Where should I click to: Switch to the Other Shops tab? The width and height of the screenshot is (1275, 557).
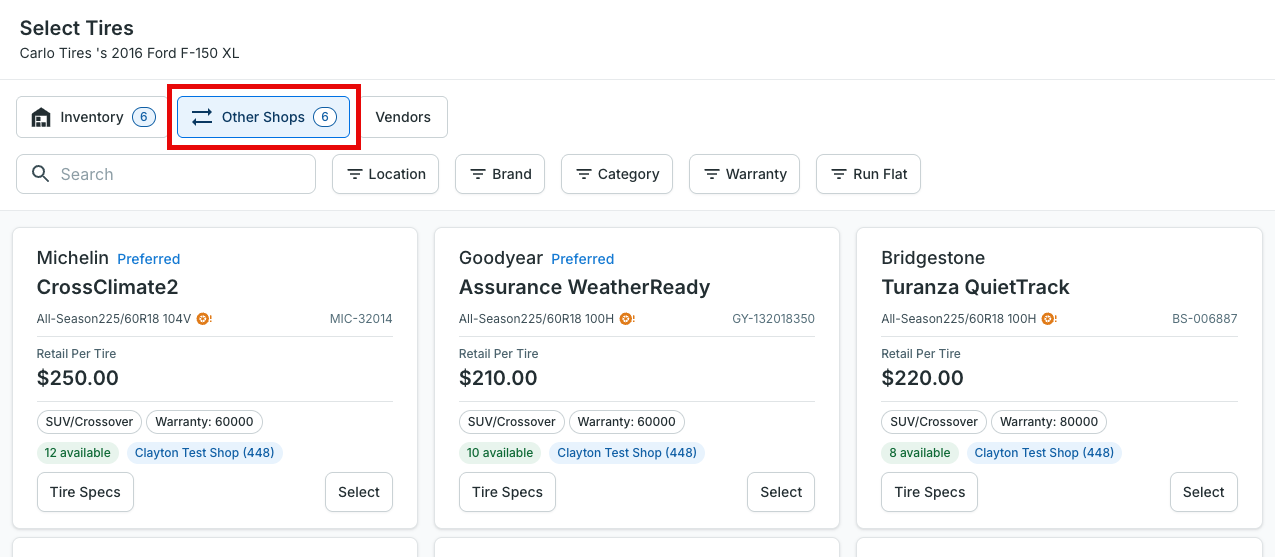(264, 117)
